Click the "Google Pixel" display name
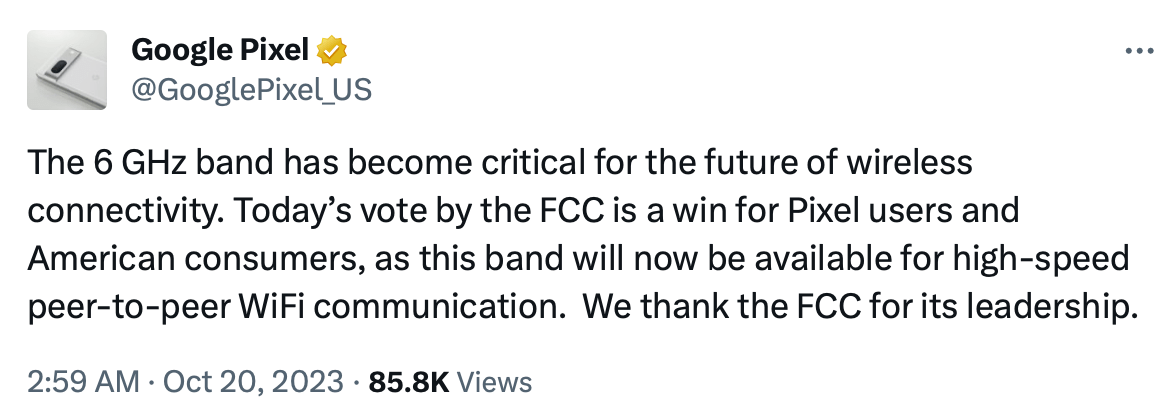This screenshot has height=418, width=1176. tap(220, 49)
